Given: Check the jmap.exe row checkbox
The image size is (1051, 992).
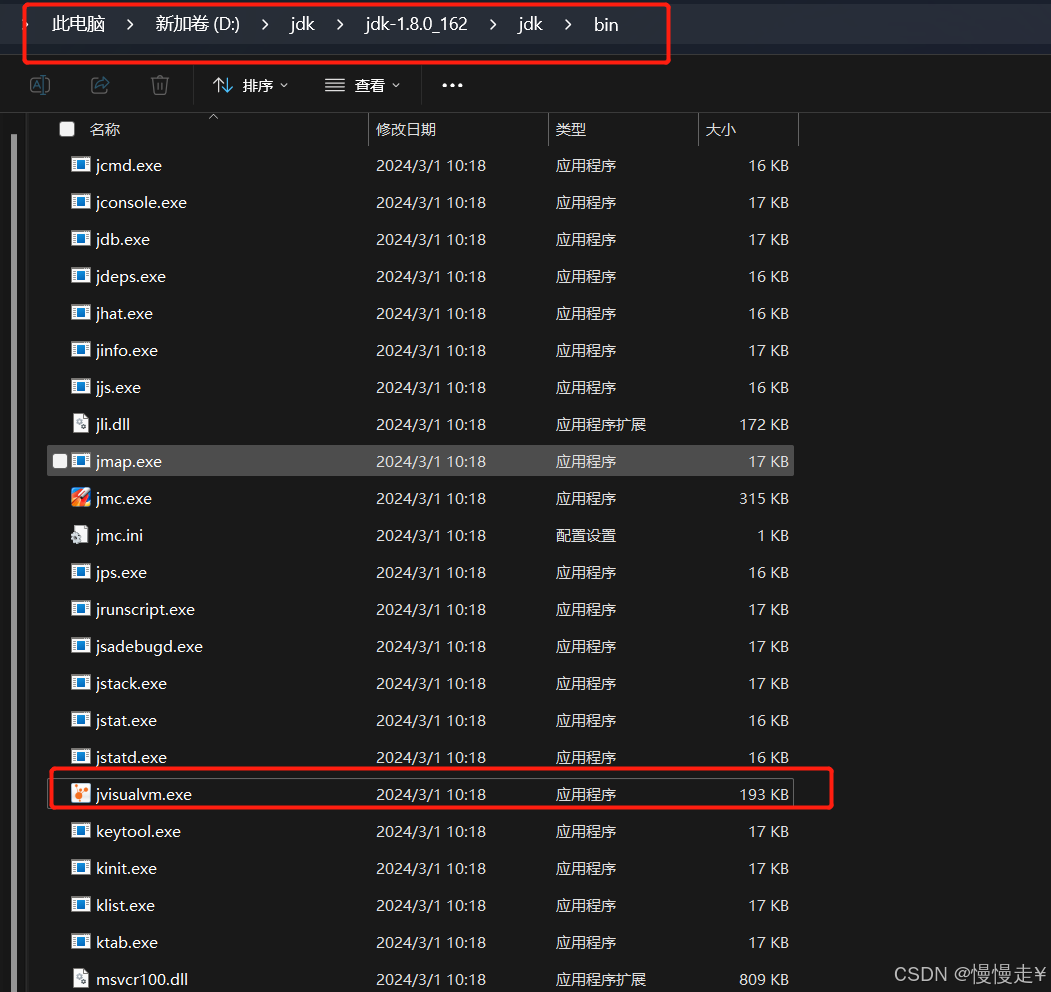Looking at the screenshot, I should click(60, 460).
